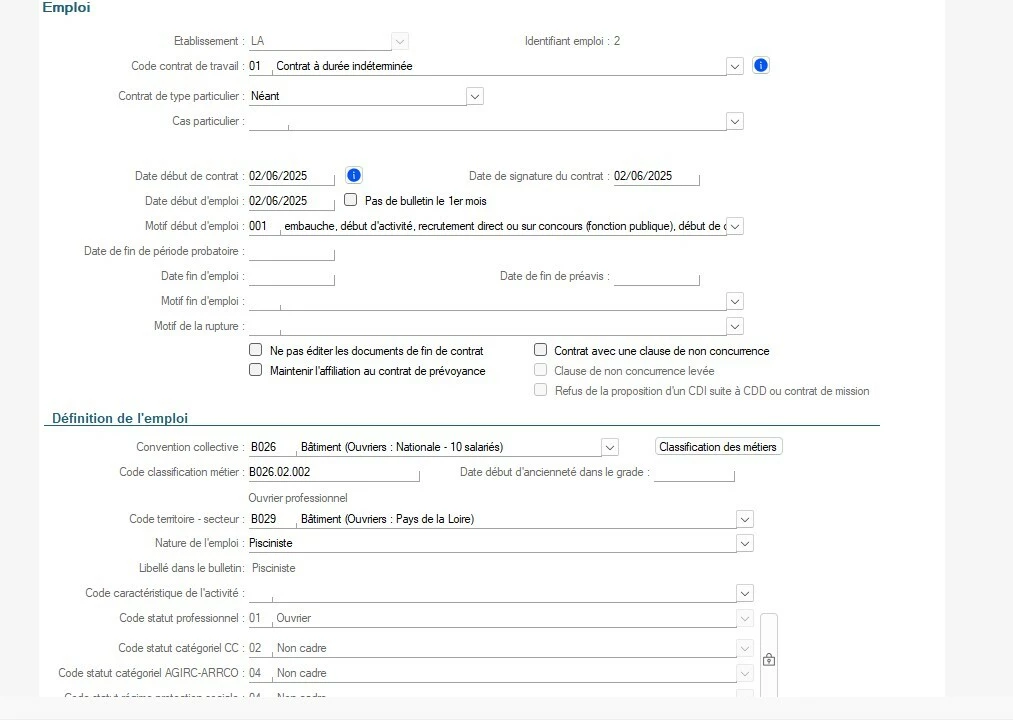The image size is (1013, 726).
Task: Click 'Pisciniste' next to Libellé dans le bulletin
Action: pyautogui.click(x=273, y=568)
